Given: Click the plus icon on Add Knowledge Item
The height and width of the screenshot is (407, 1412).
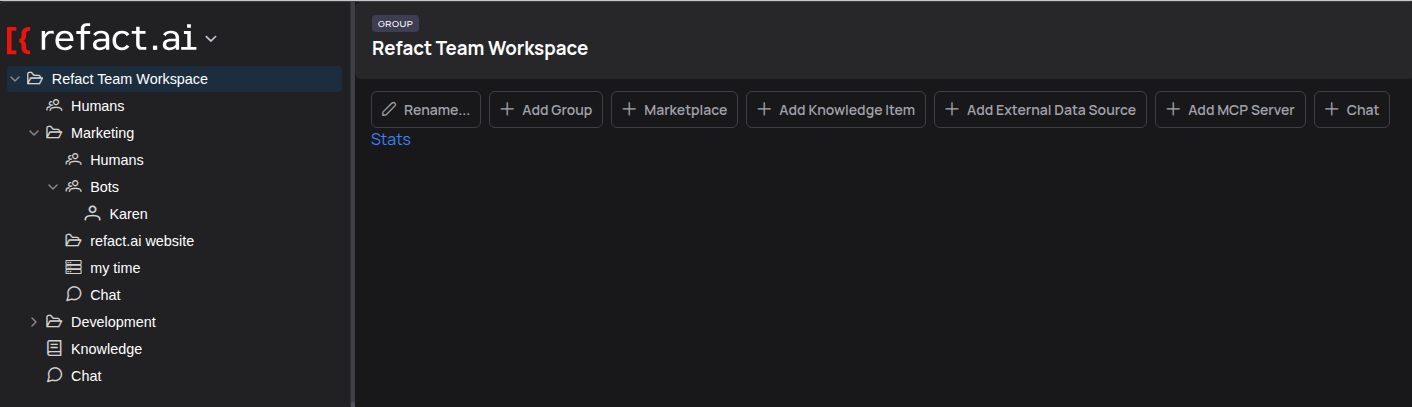Looking at the screenshot, I should pos(764,110).
